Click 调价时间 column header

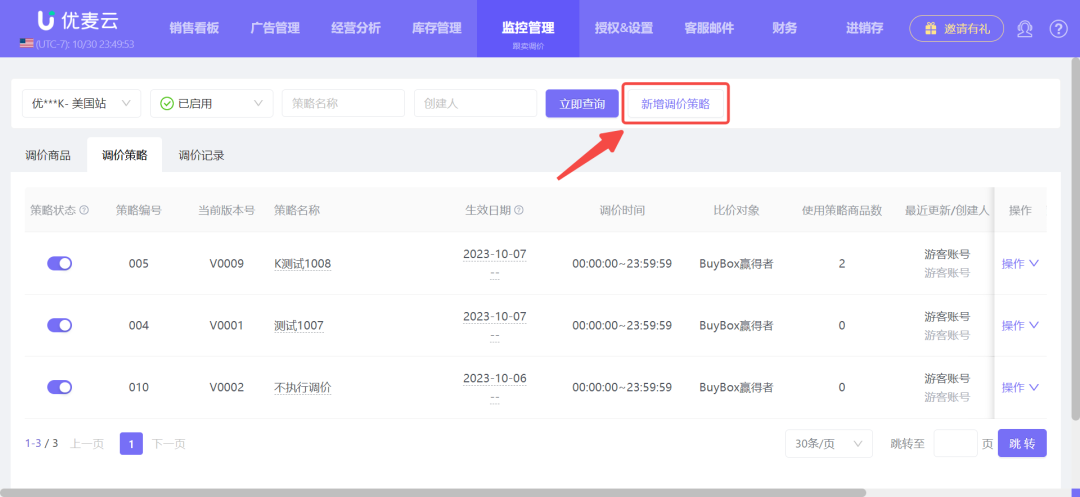click(622, 211)
